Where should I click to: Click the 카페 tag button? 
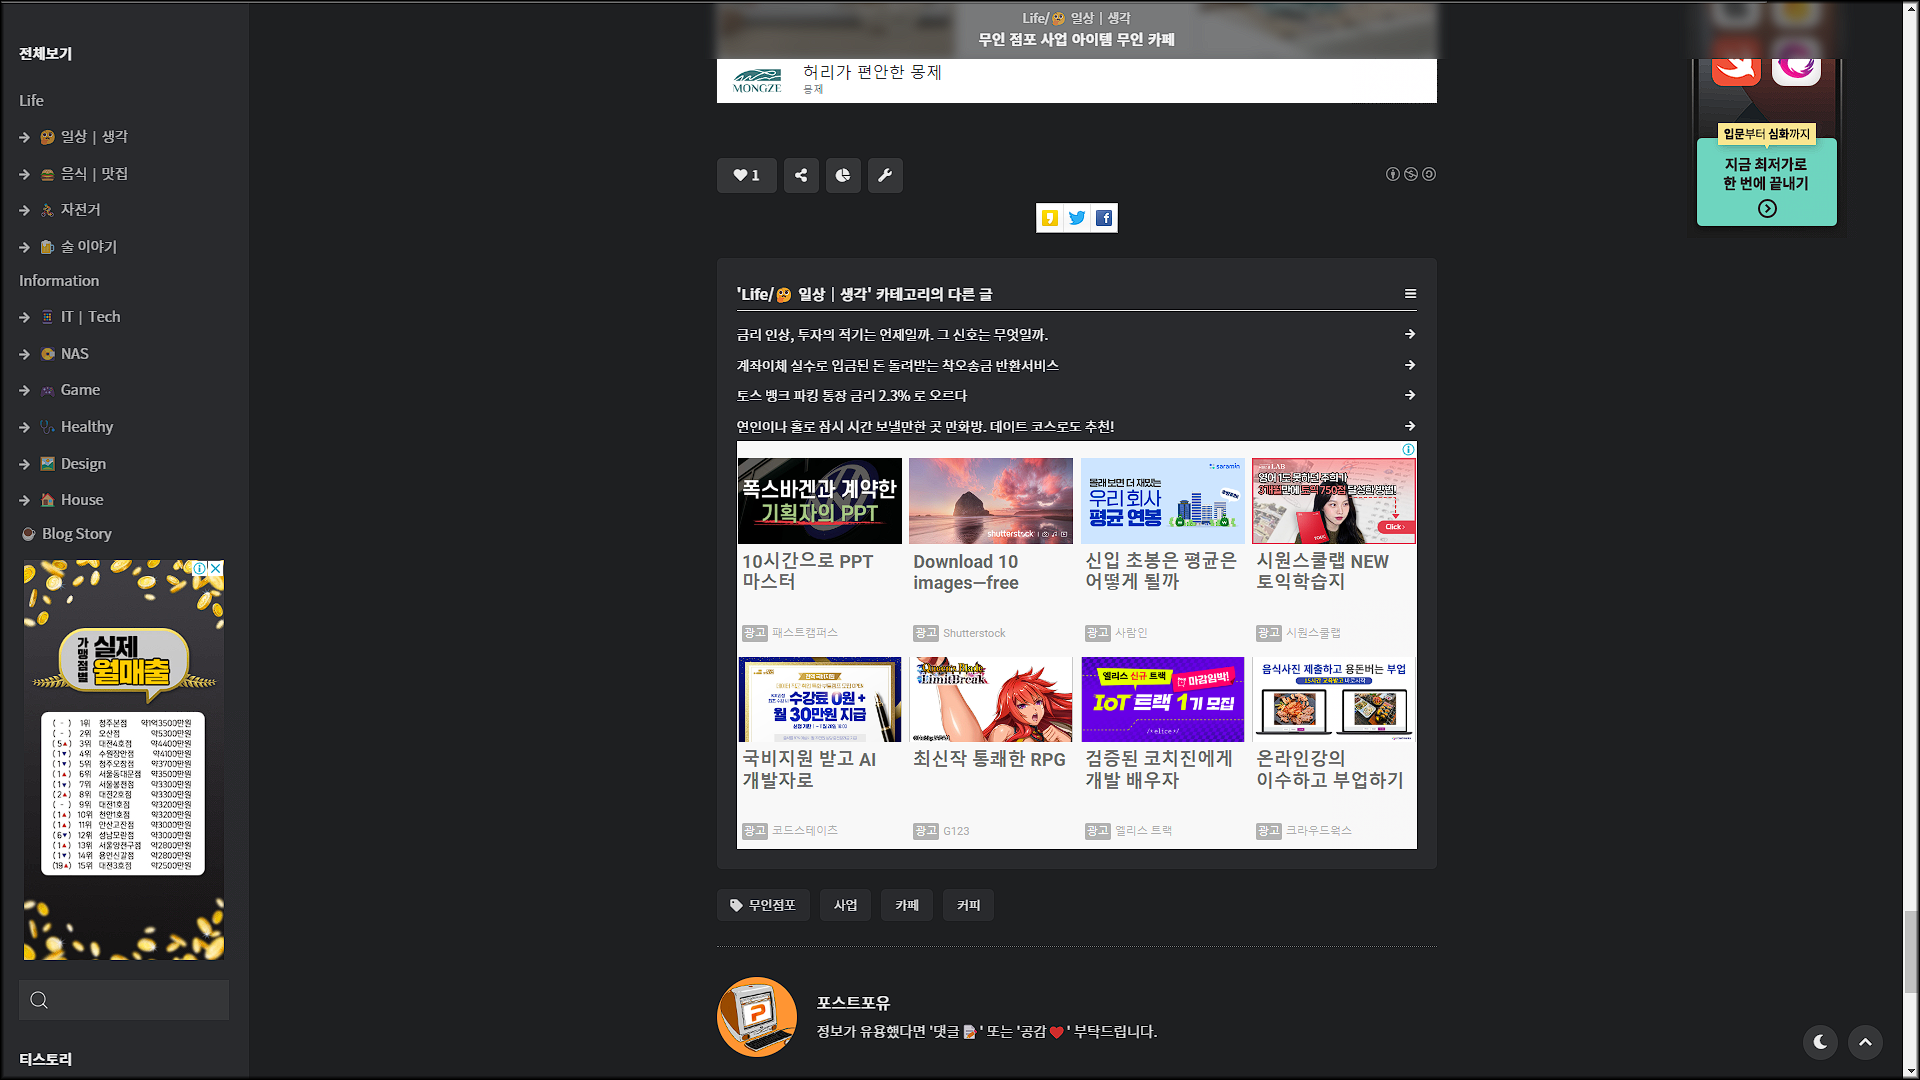(907, 905)
